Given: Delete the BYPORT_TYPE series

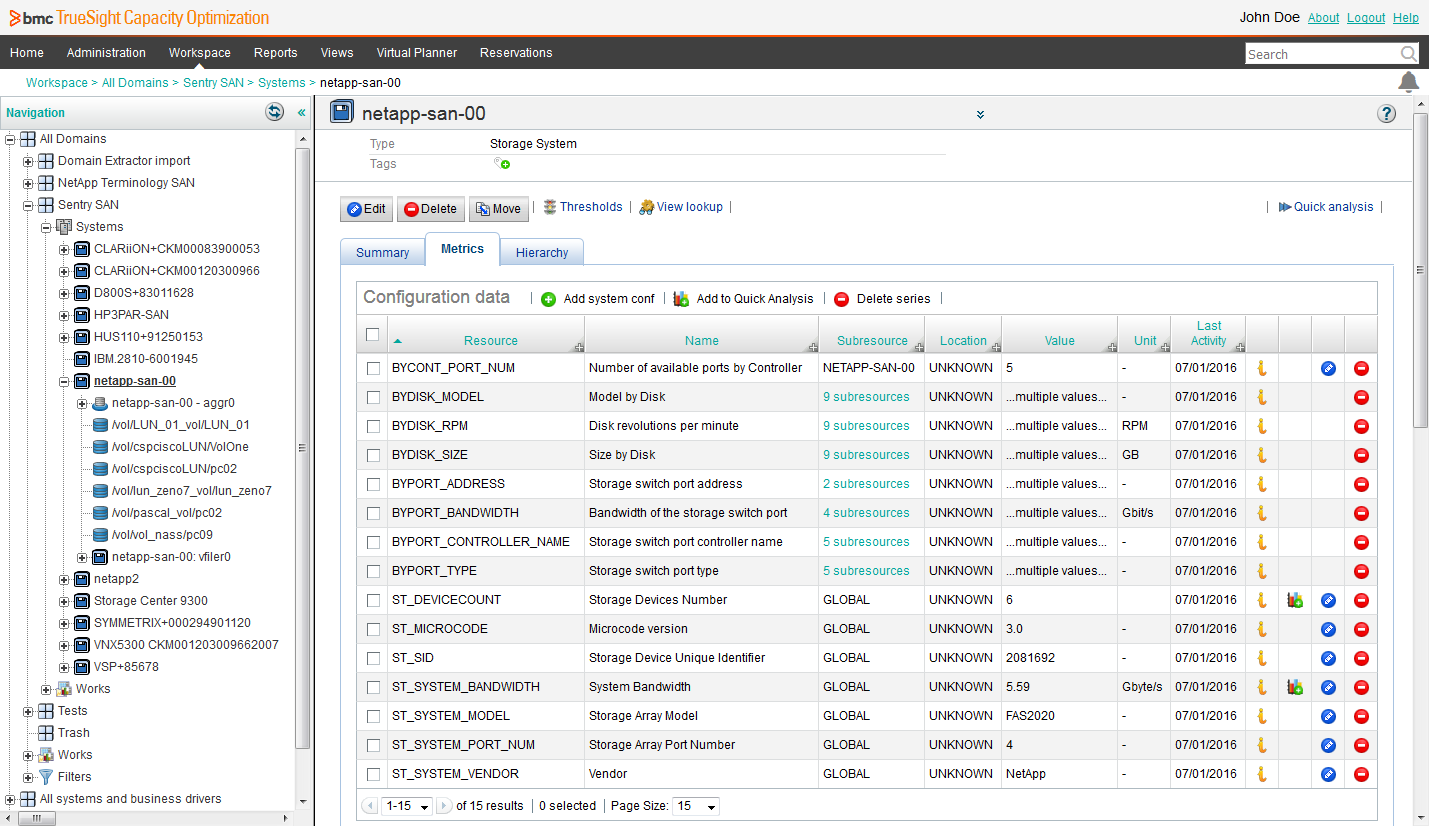Looking at the screenshot, I should 1360,571.
